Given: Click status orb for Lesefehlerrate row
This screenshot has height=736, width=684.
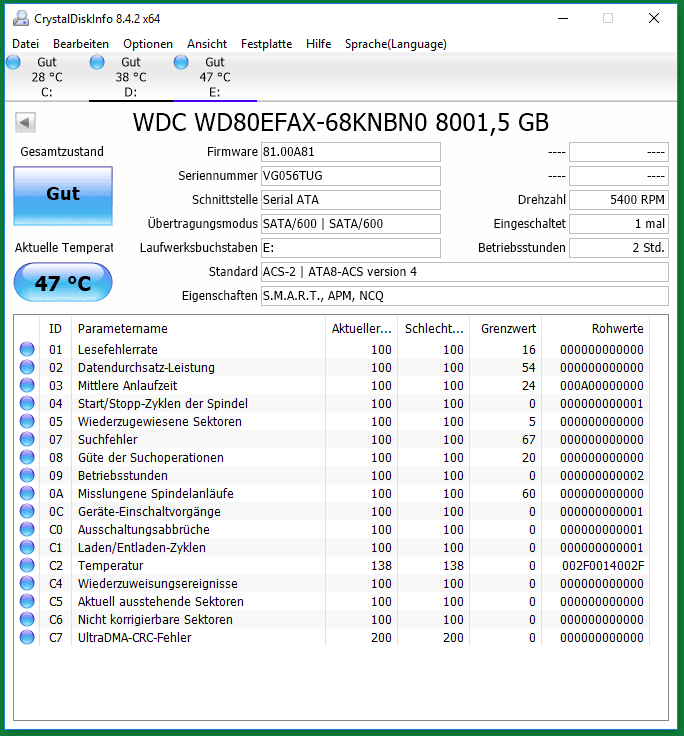Looking at the screenshot, I should click(x=27, y=349).
